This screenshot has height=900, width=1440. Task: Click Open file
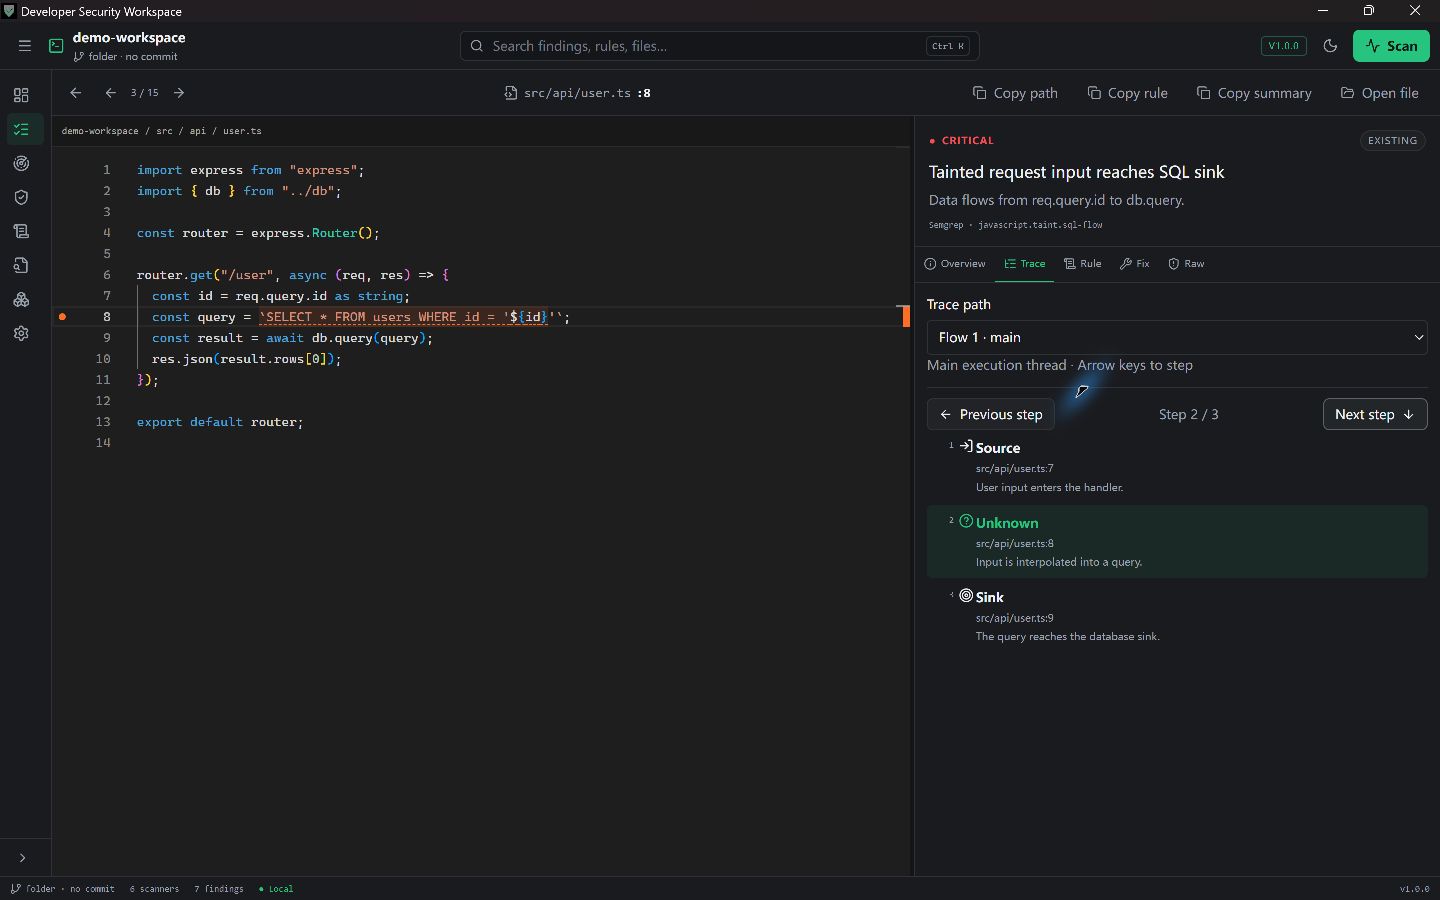(x=1380, y=93)
